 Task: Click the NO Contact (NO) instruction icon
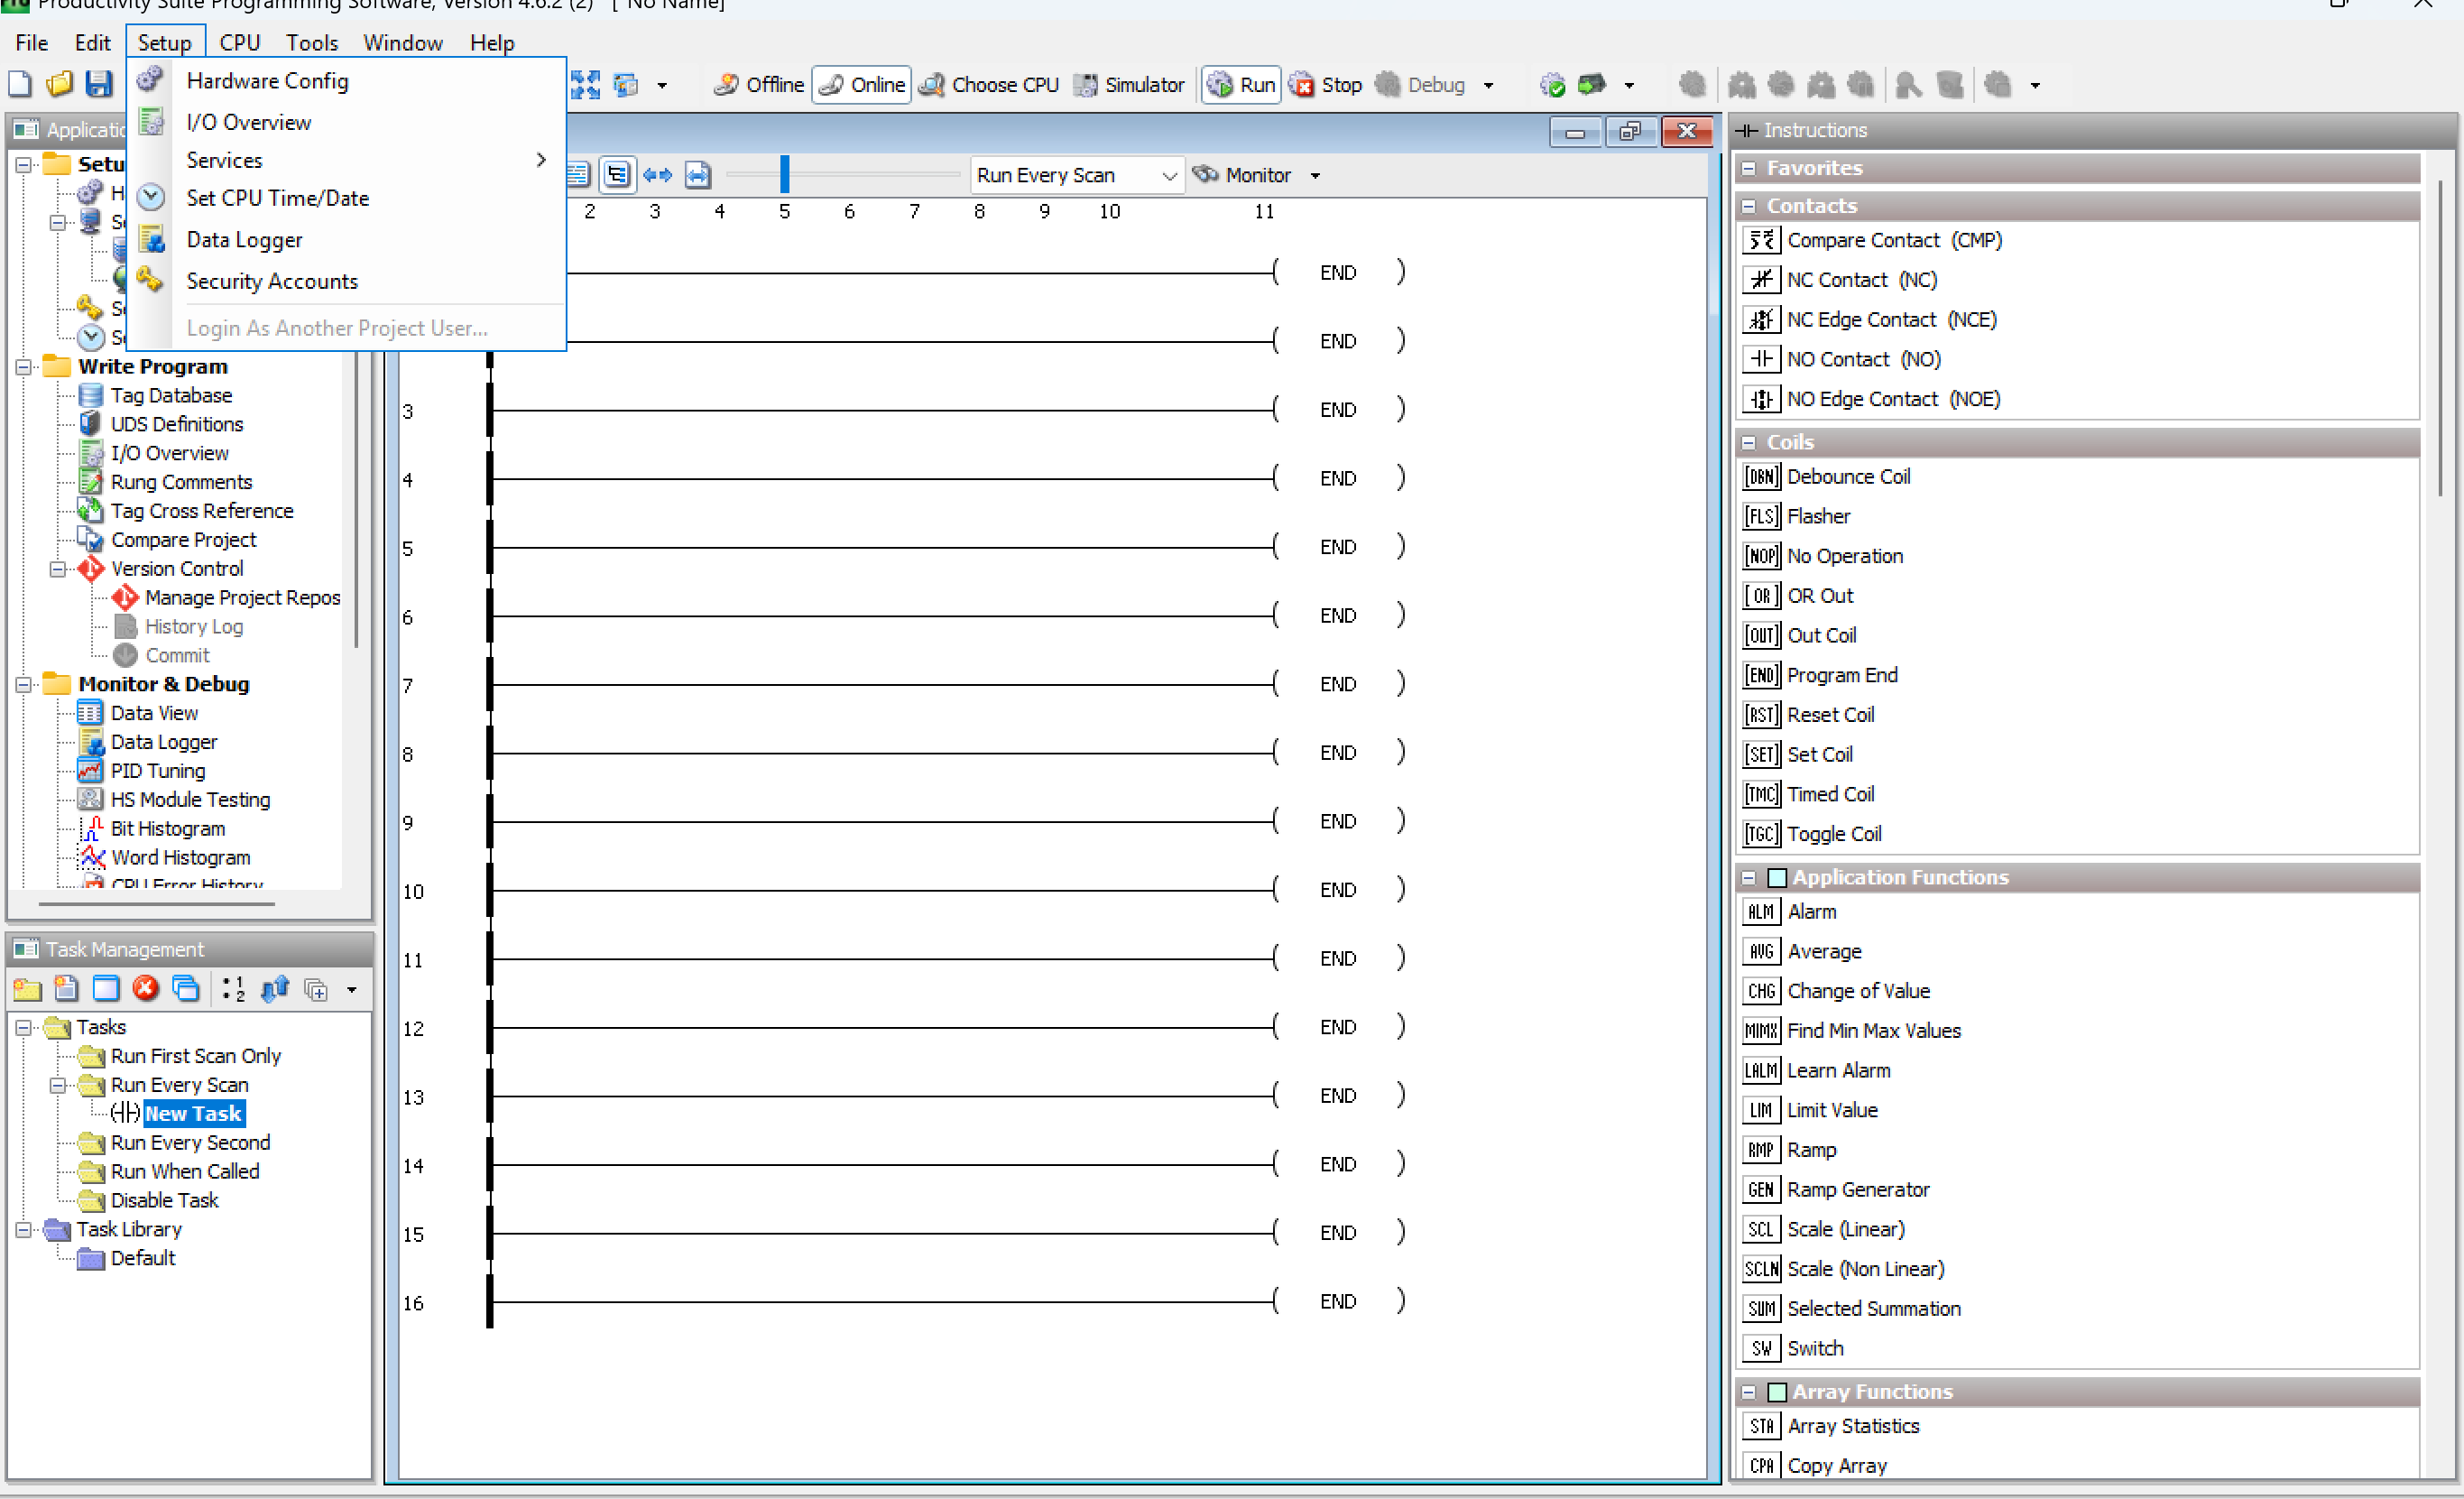coord(1761,359)
